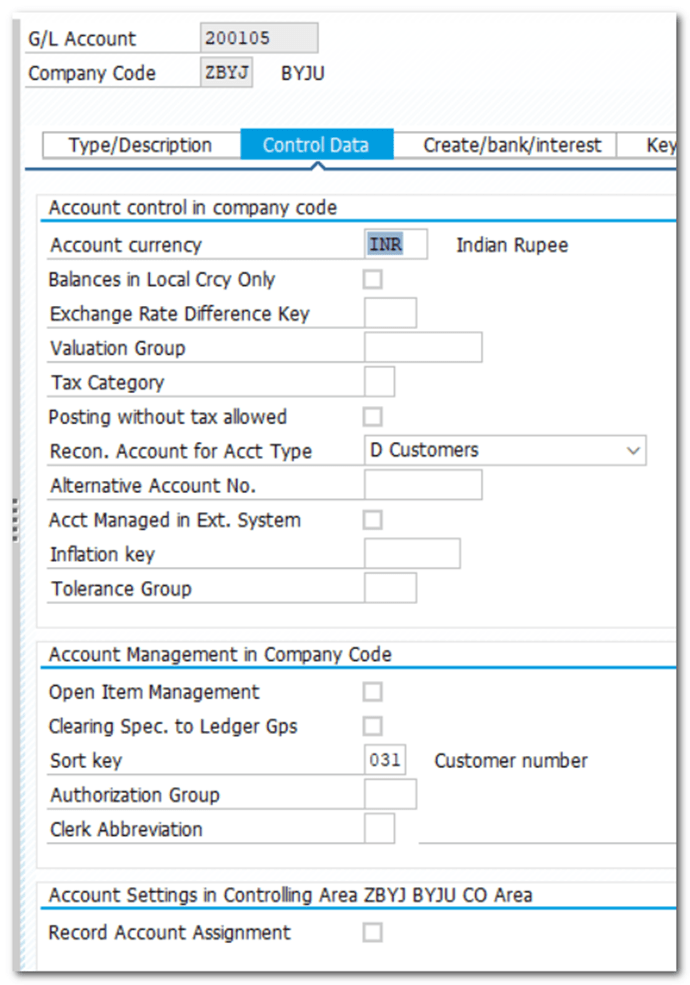
Task: Click into the Valuation Group input
Action: (423, 348)
